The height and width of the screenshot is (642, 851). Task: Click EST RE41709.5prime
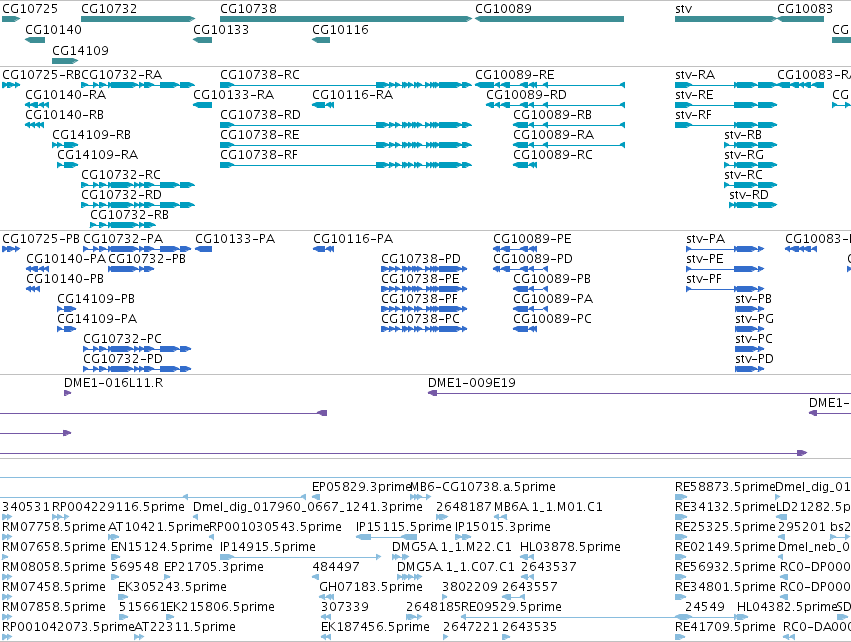pos(680,637)
